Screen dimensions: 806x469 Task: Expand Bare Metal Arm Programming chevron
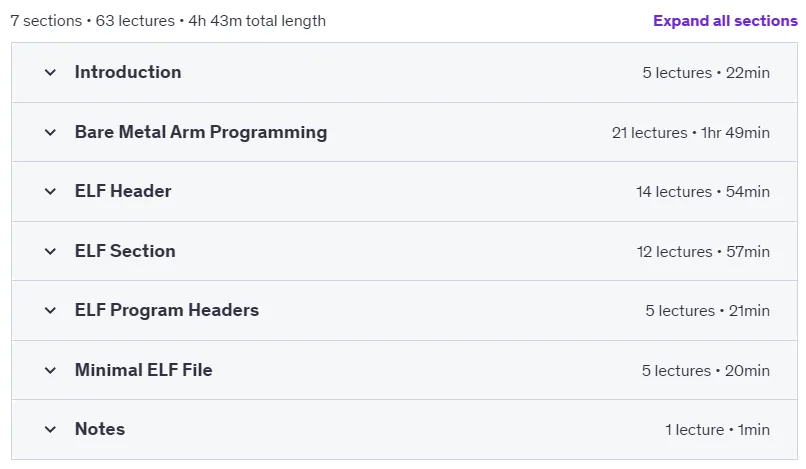point(50,133)
